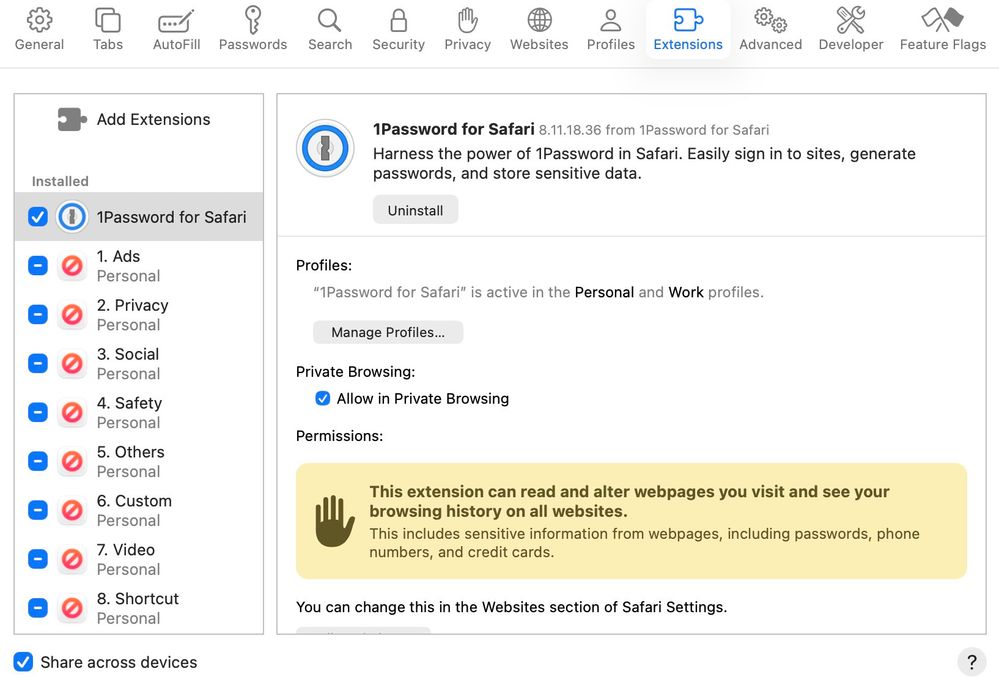Click the Manage Profiles… button
The height and width of the screenshot is (679, 999).
pos(388,332)
